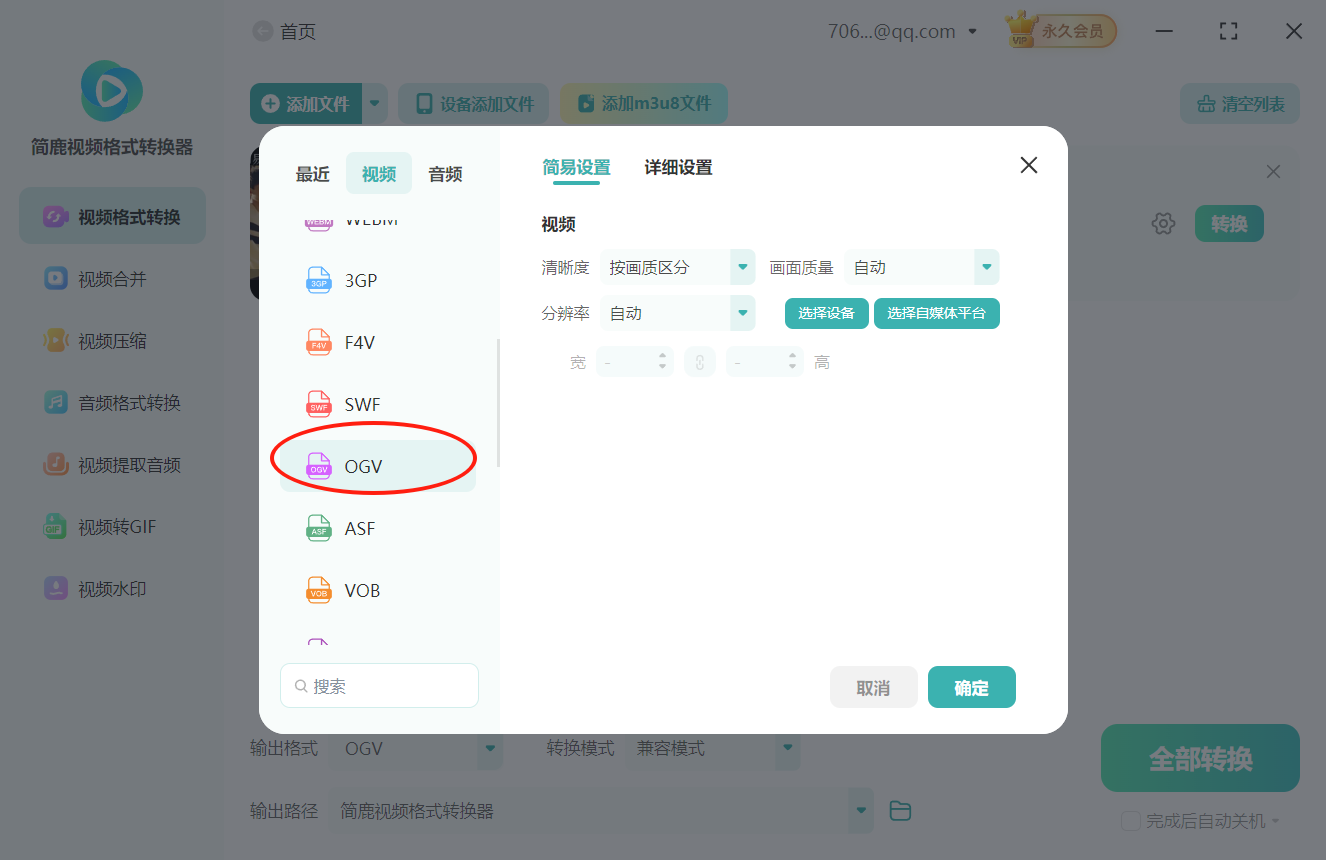Select the 视频压缩 sidebar tool
Image resolution: width=1326 pixels, height=860 pixels.
[111, 340]
